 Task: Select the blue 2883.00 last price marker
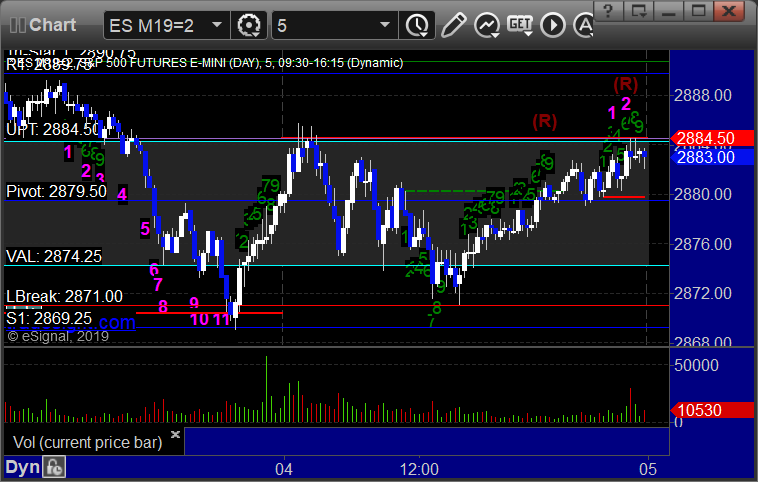[x=712, y=157]
